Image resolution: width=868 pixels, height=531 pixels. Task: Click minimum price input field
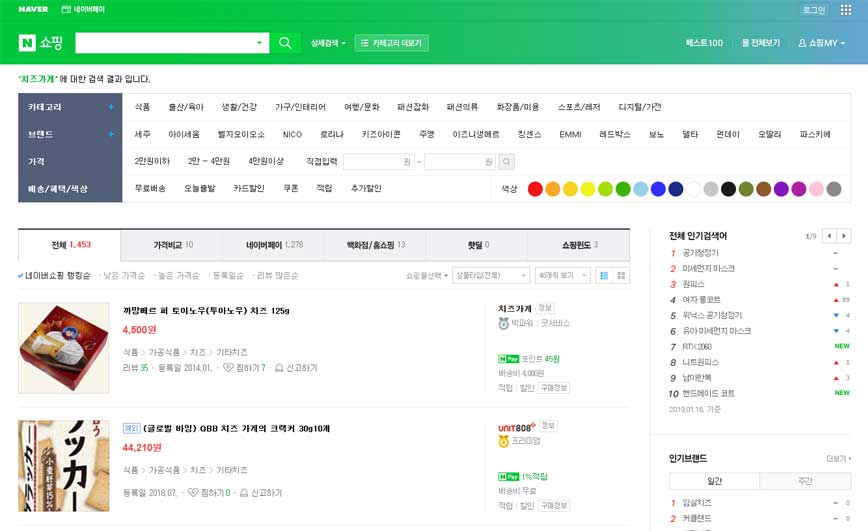[379, 162]
